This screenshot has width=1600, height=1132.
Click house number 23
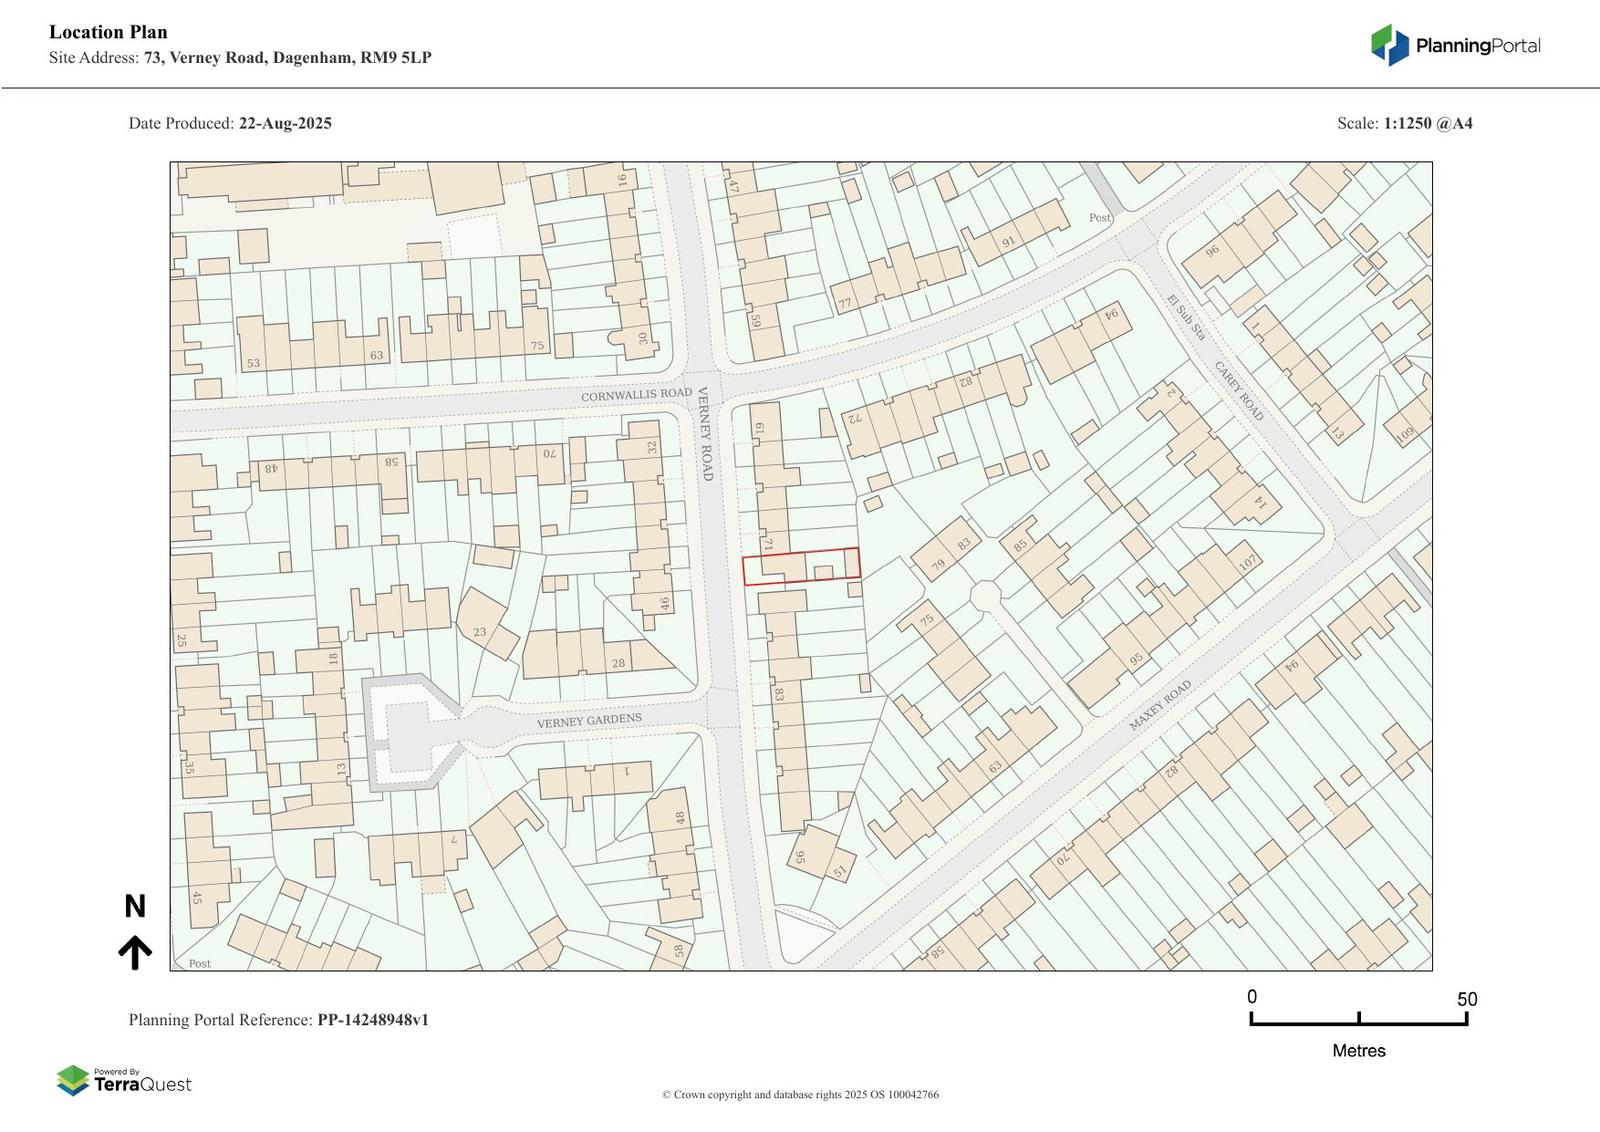coord(480,632)
